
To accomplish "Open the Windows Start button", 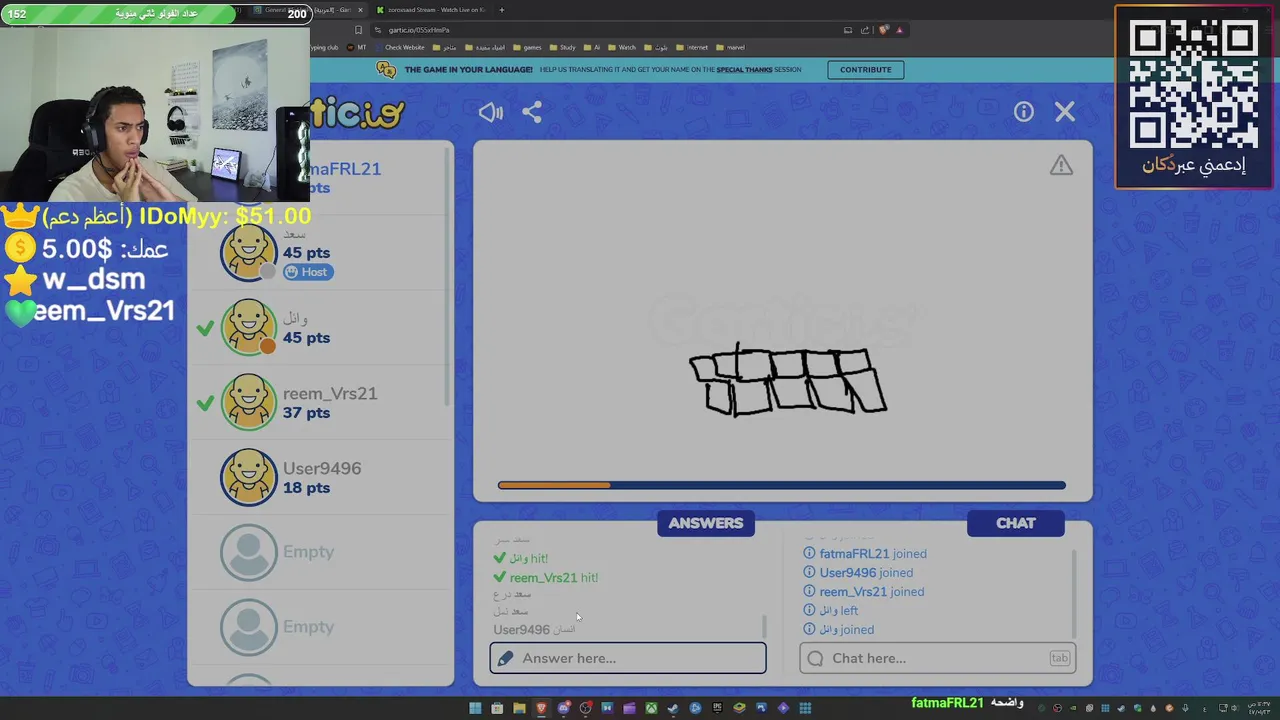I will pyautogui.click(x=475, y=708).
